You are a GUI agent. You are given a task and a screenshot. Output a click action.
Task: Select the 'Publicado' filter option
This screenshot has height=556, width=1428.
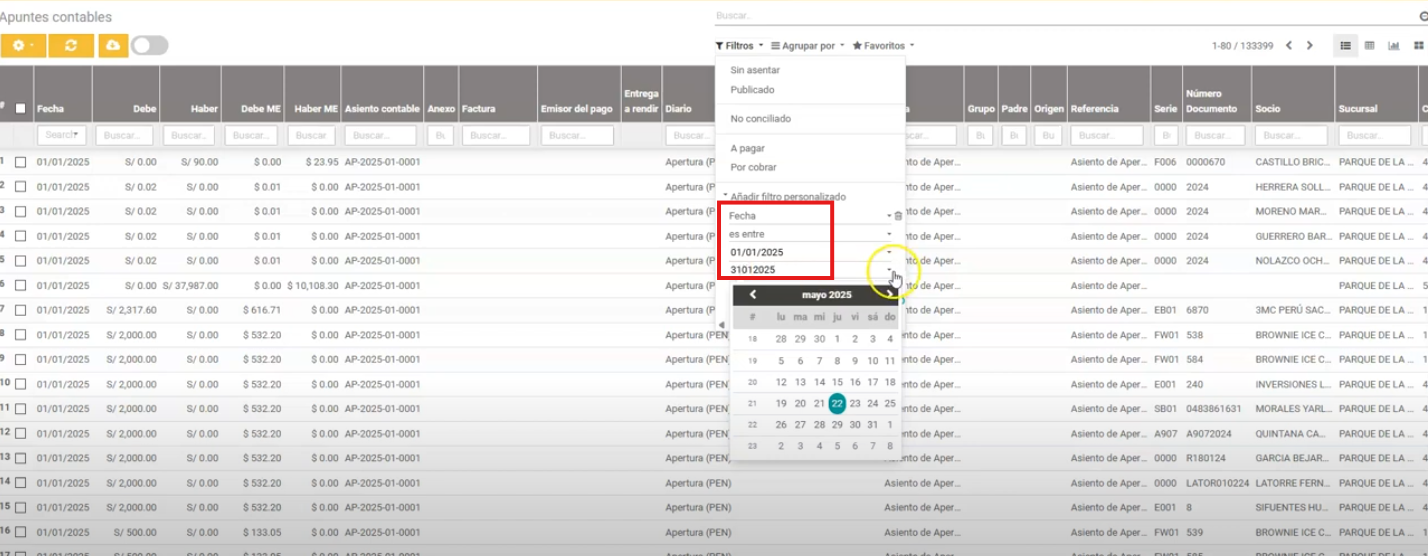point(752,90)
